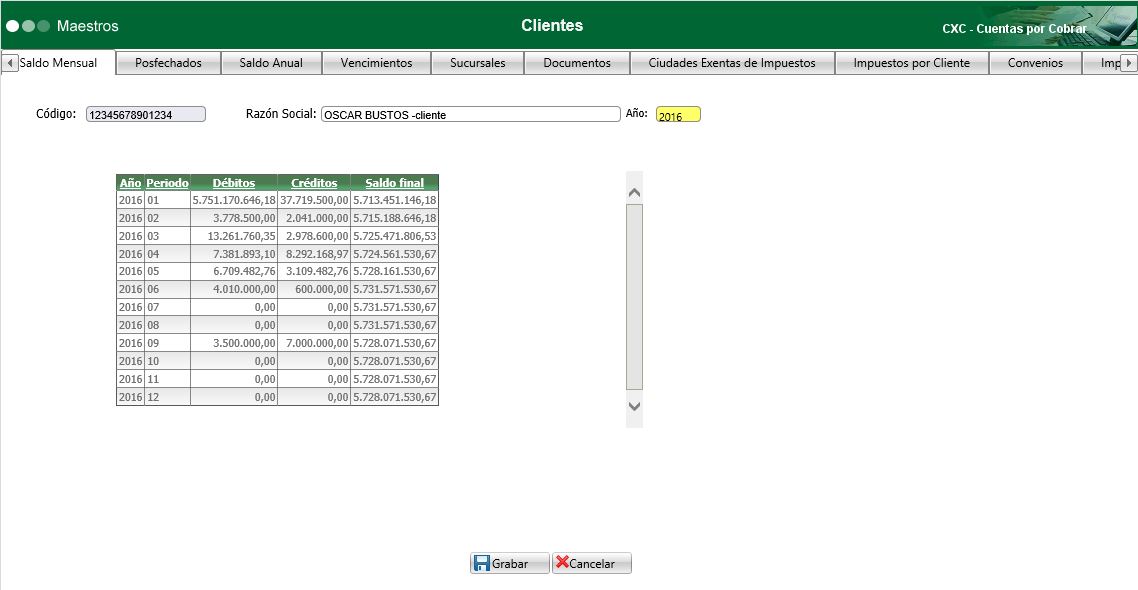The height and width of the screenshot is (590, 1138).
Task: Click period 12 cell
Action: (x=167, y=397)
